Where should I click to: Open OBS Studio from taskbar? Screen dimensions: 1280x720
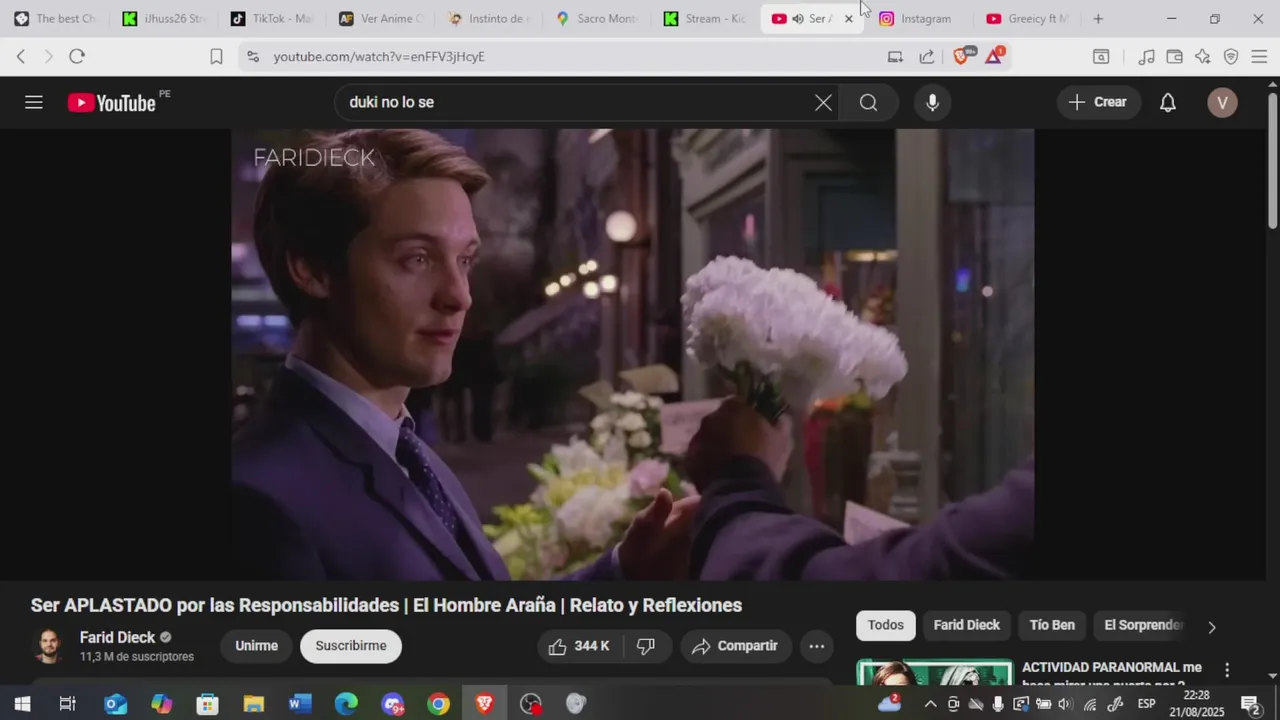[x=530, y=704]
